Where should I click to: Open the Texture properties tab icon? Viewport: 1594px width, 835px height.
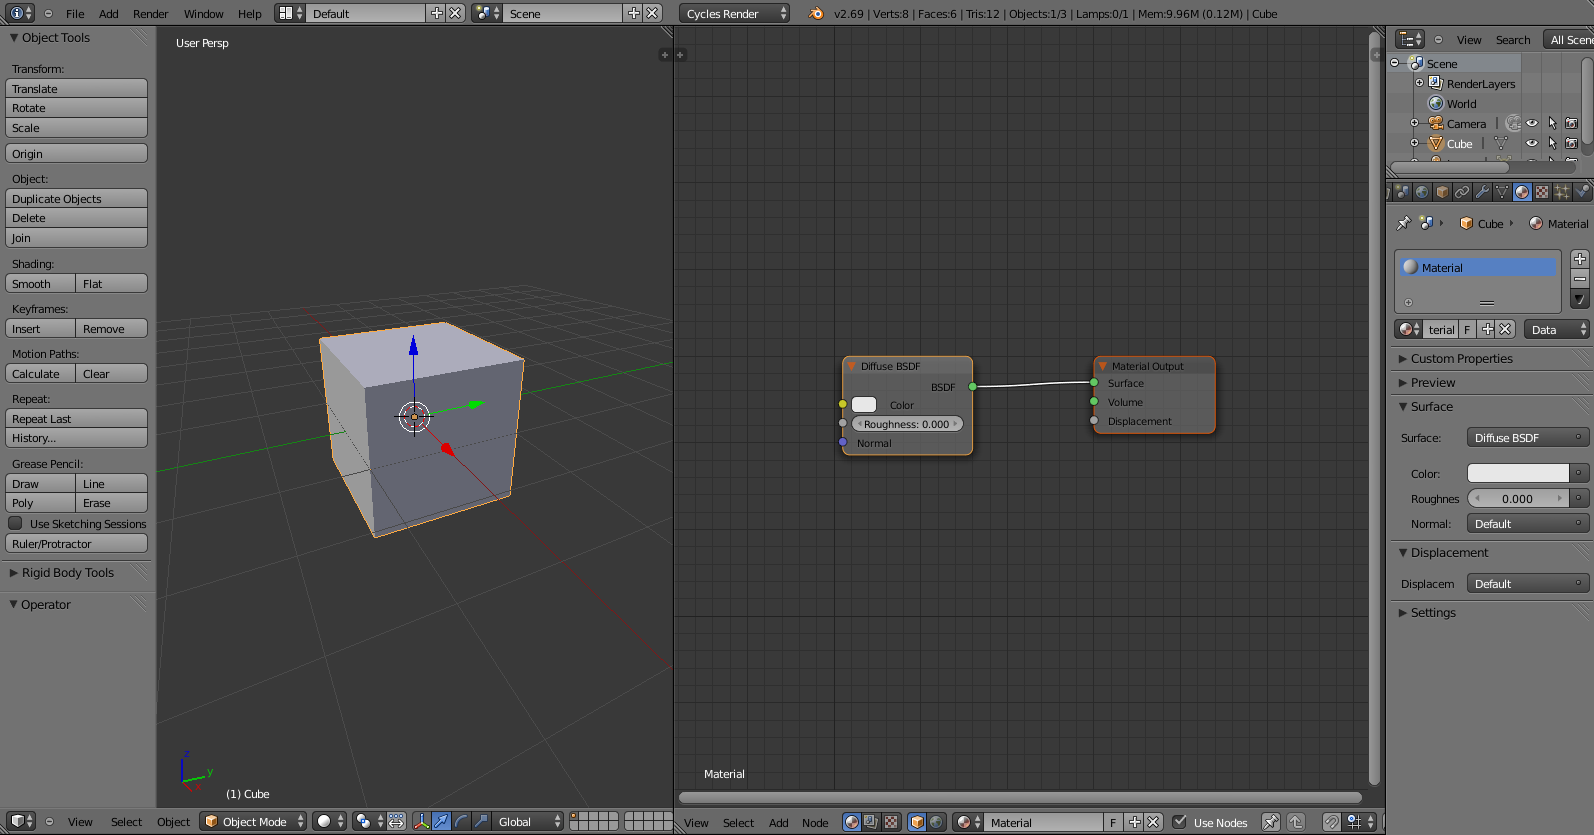click(x=1542, y=192)
